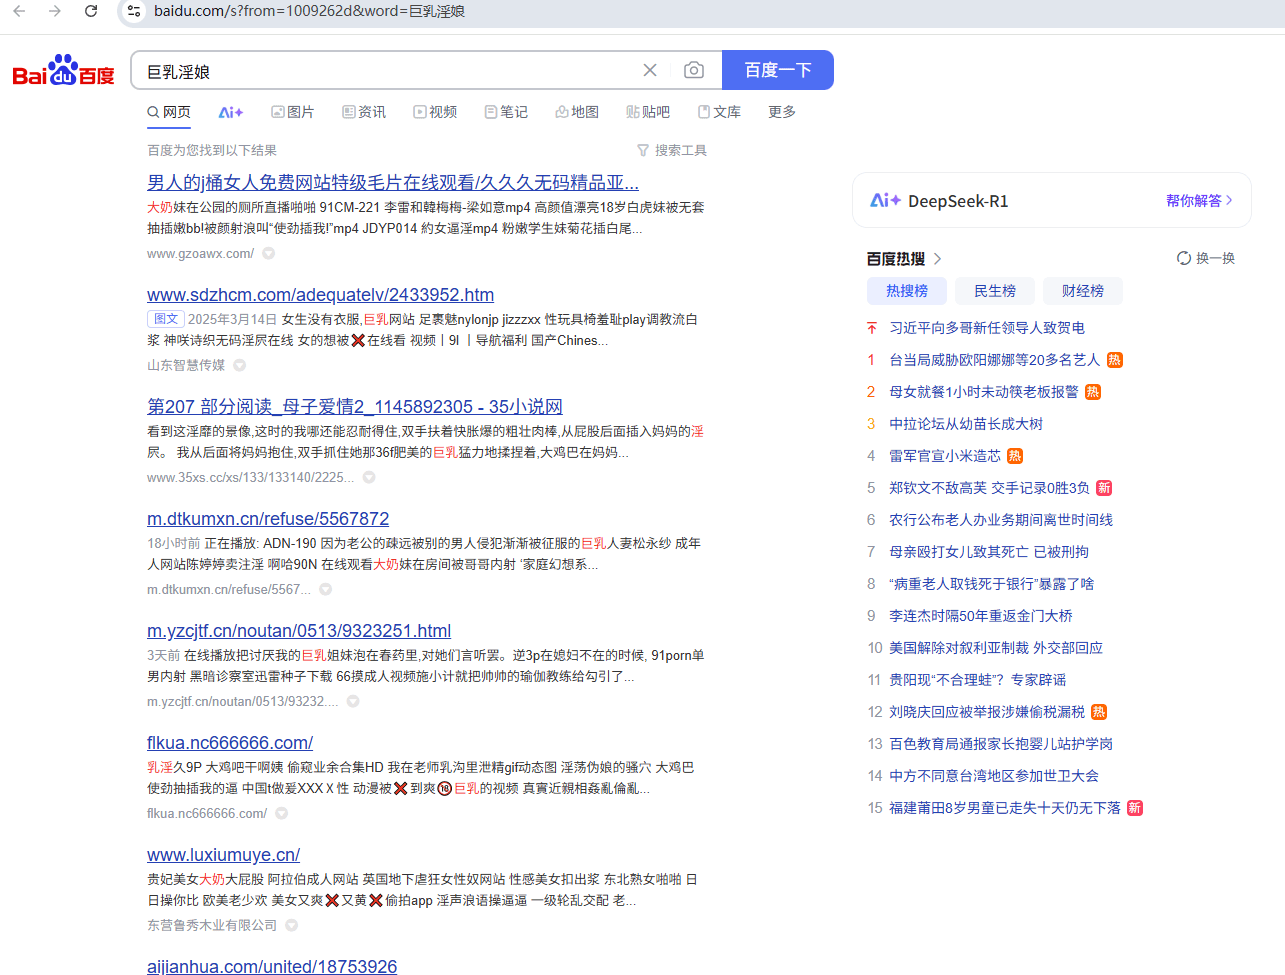Click source name 东营鲁秀木业有限公司
Viewport: 1285px width, 975px height.
(212, 925)
